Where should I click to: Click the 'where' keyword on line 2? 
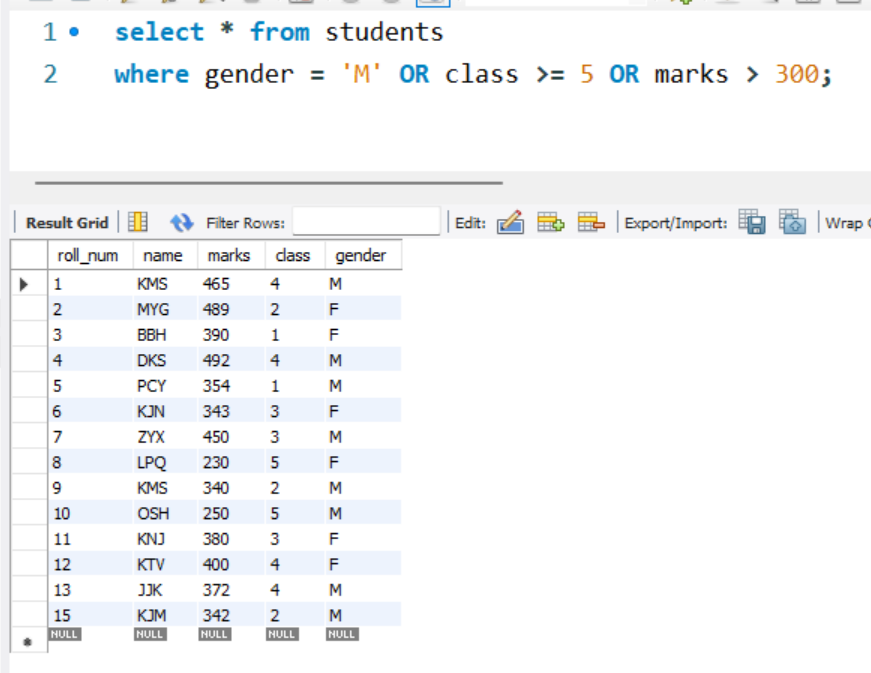pyautogui.click(x=152, y=74)
